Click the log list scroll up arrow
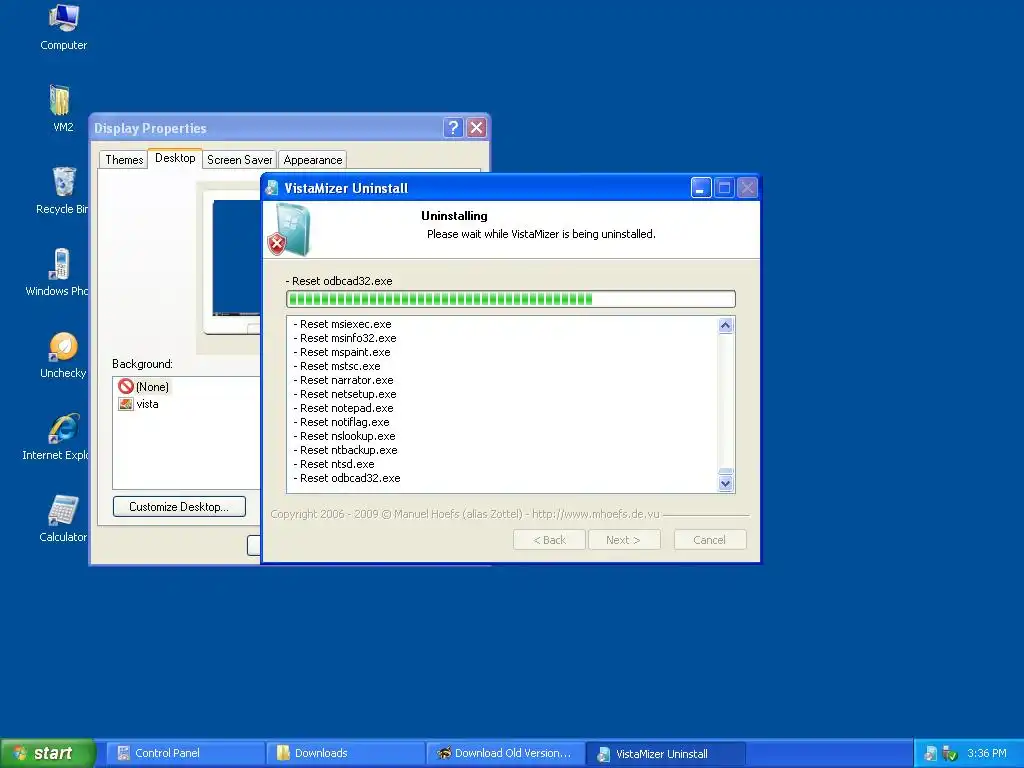The height and width of the screenshot is (768, 1024). click(726, 325)
